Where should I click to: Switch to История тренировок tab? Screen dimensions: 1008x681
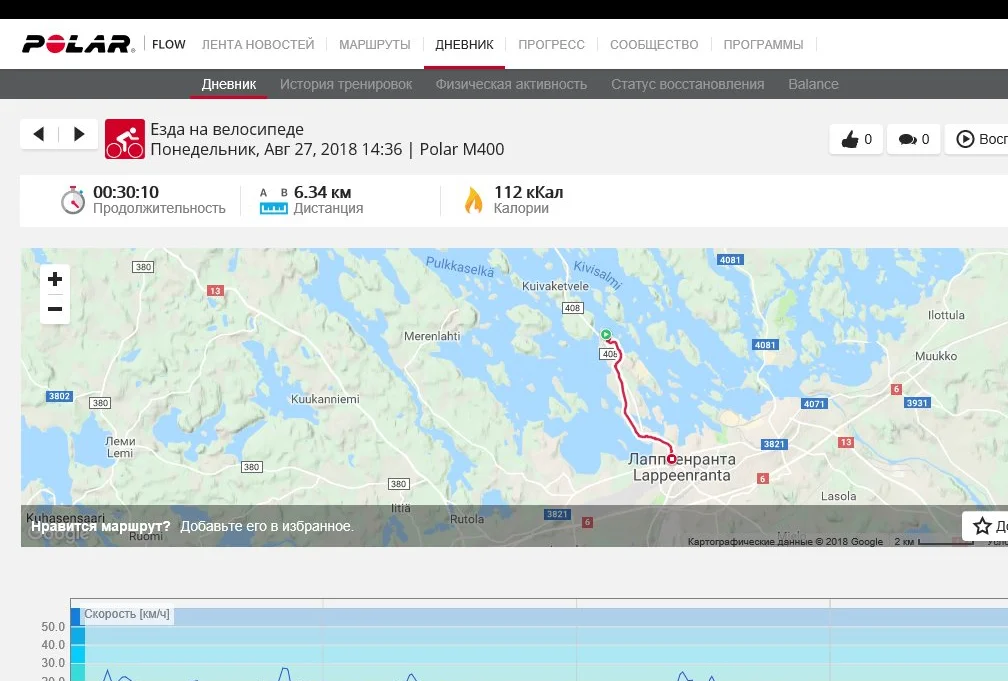click(x=346, y=84)
